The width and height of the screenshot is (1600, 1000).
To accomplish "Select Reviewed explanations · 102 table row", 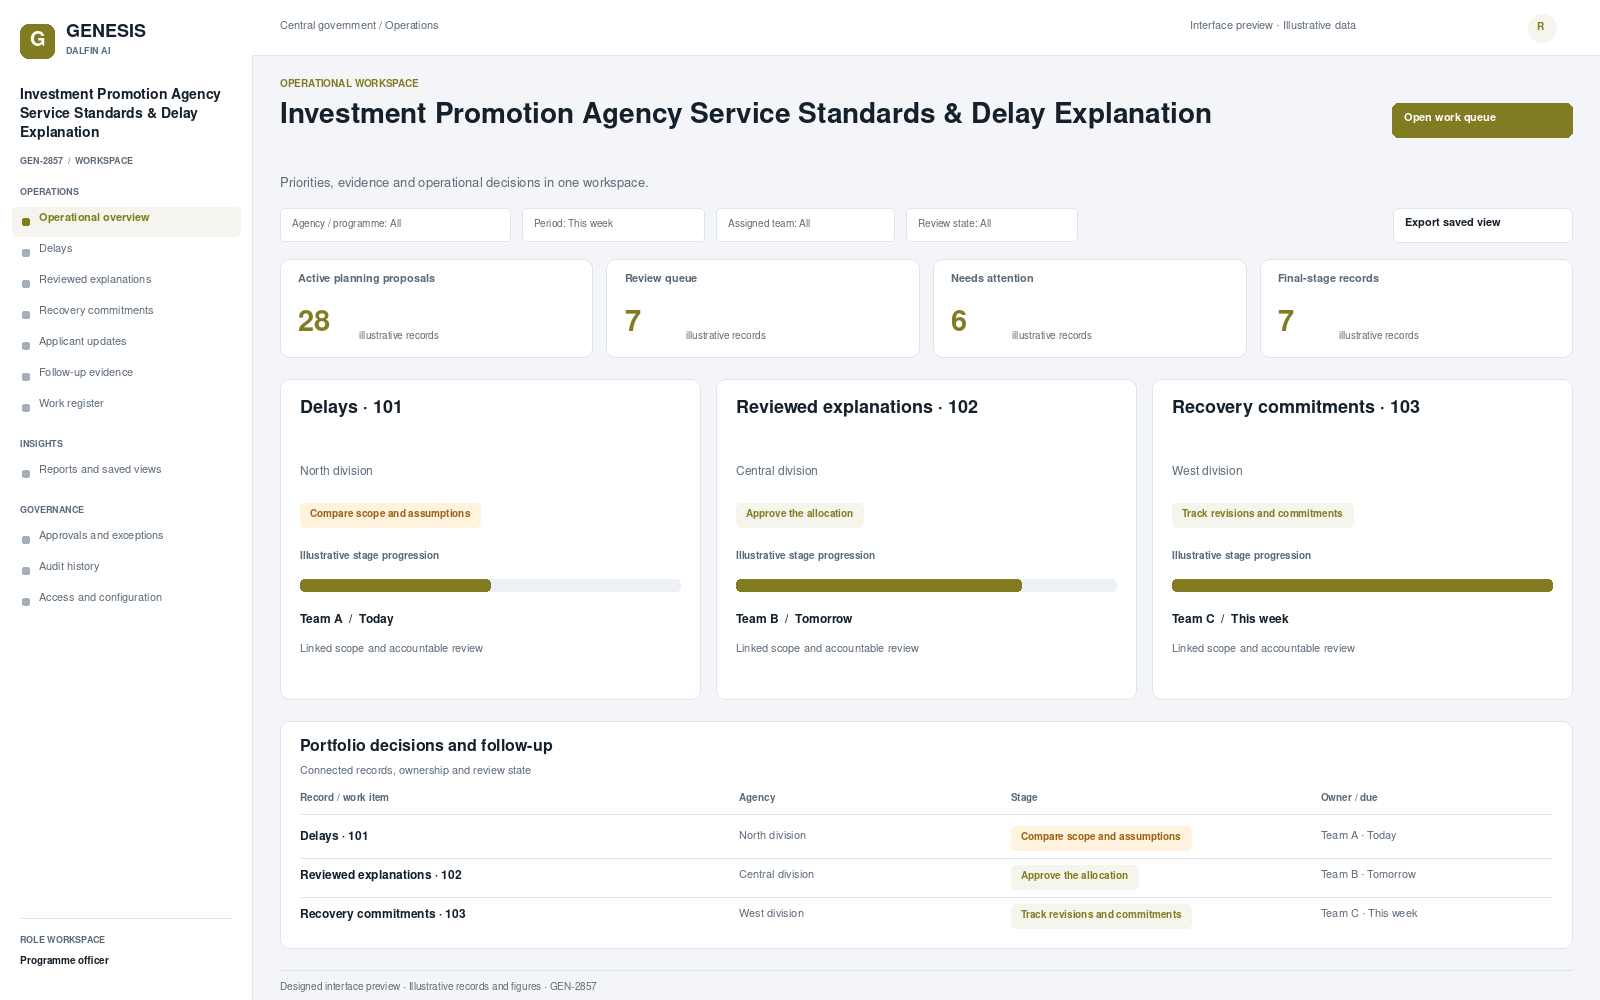I will coord(926,876).
